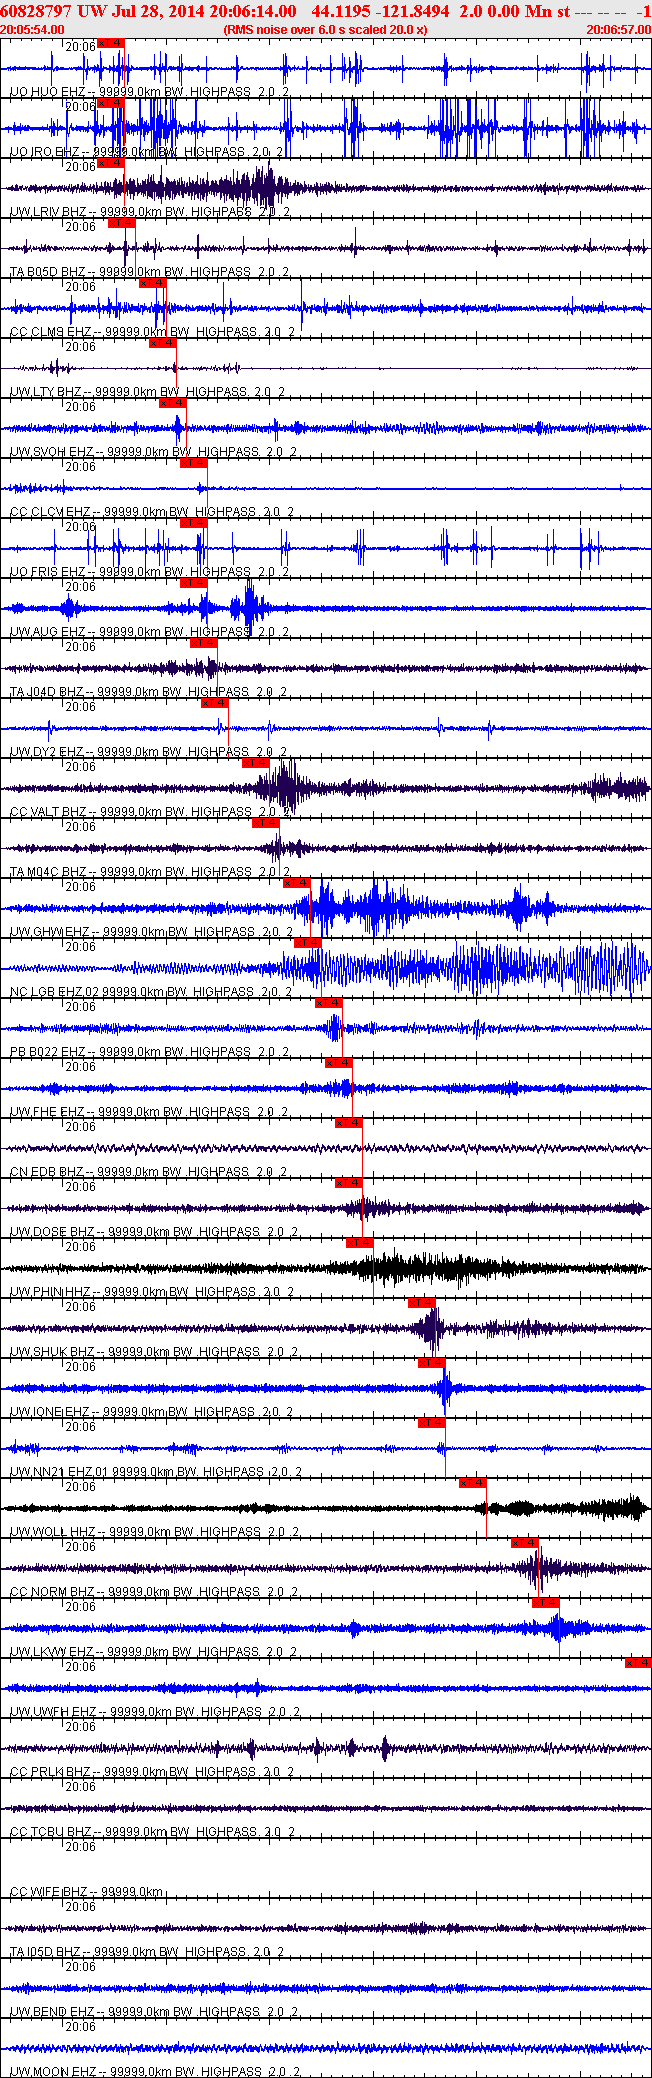Click the UW.MOON EHZ station label
Screen dimensions: 652x2078
click(54, 2072)
